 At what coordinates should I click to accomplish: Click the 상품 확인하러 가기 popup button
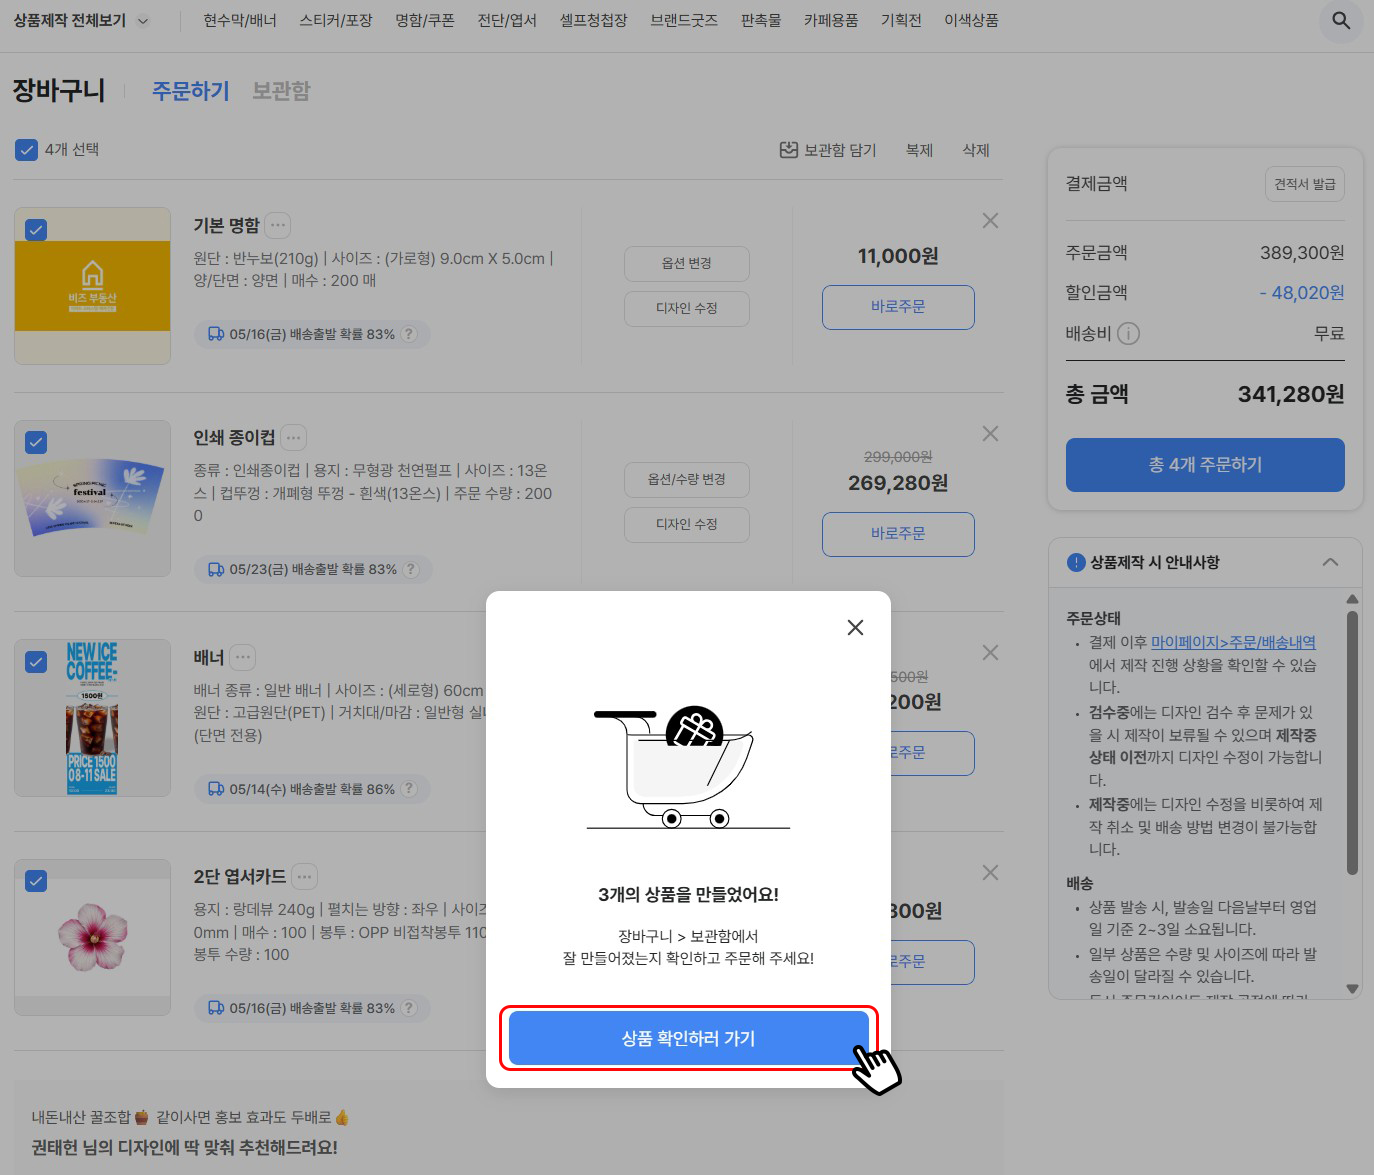coord(687,1038)
